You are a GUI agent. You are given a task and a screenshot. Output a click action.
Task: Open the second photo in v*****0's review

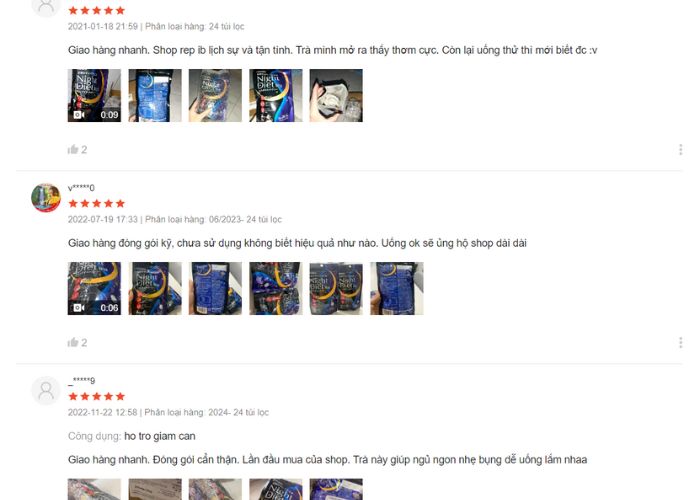(155, 288)
